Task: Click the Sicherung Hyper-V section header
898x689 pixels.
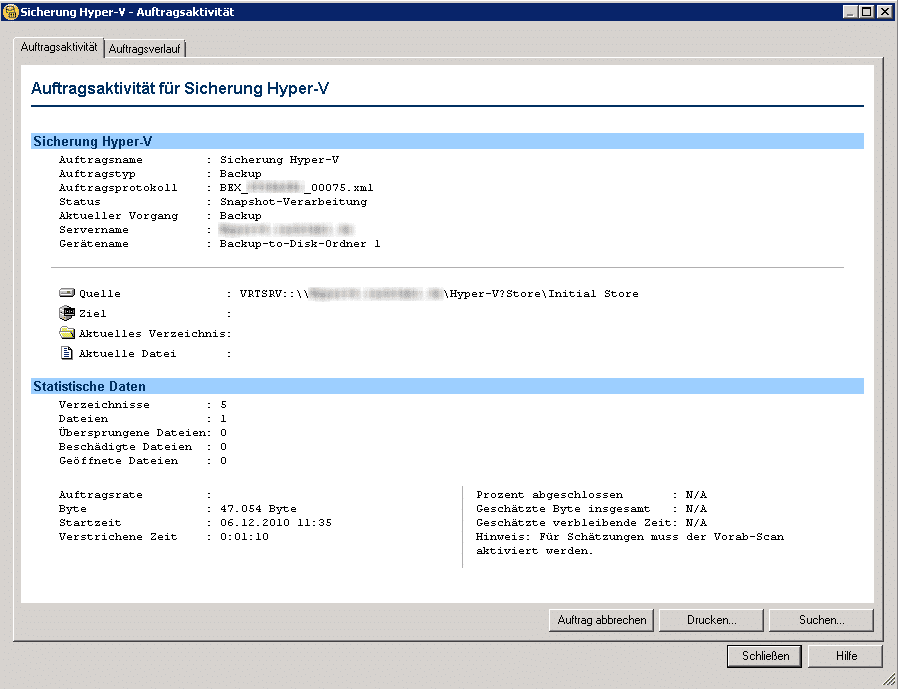Action: (447, 141)
